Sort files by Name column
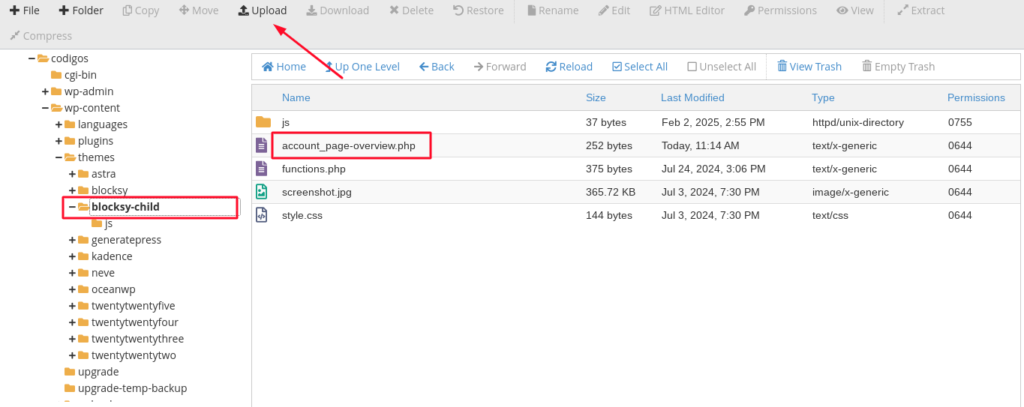Viewport: 1024px width, 407px height. pyautogui.click(x=296, y=98)
